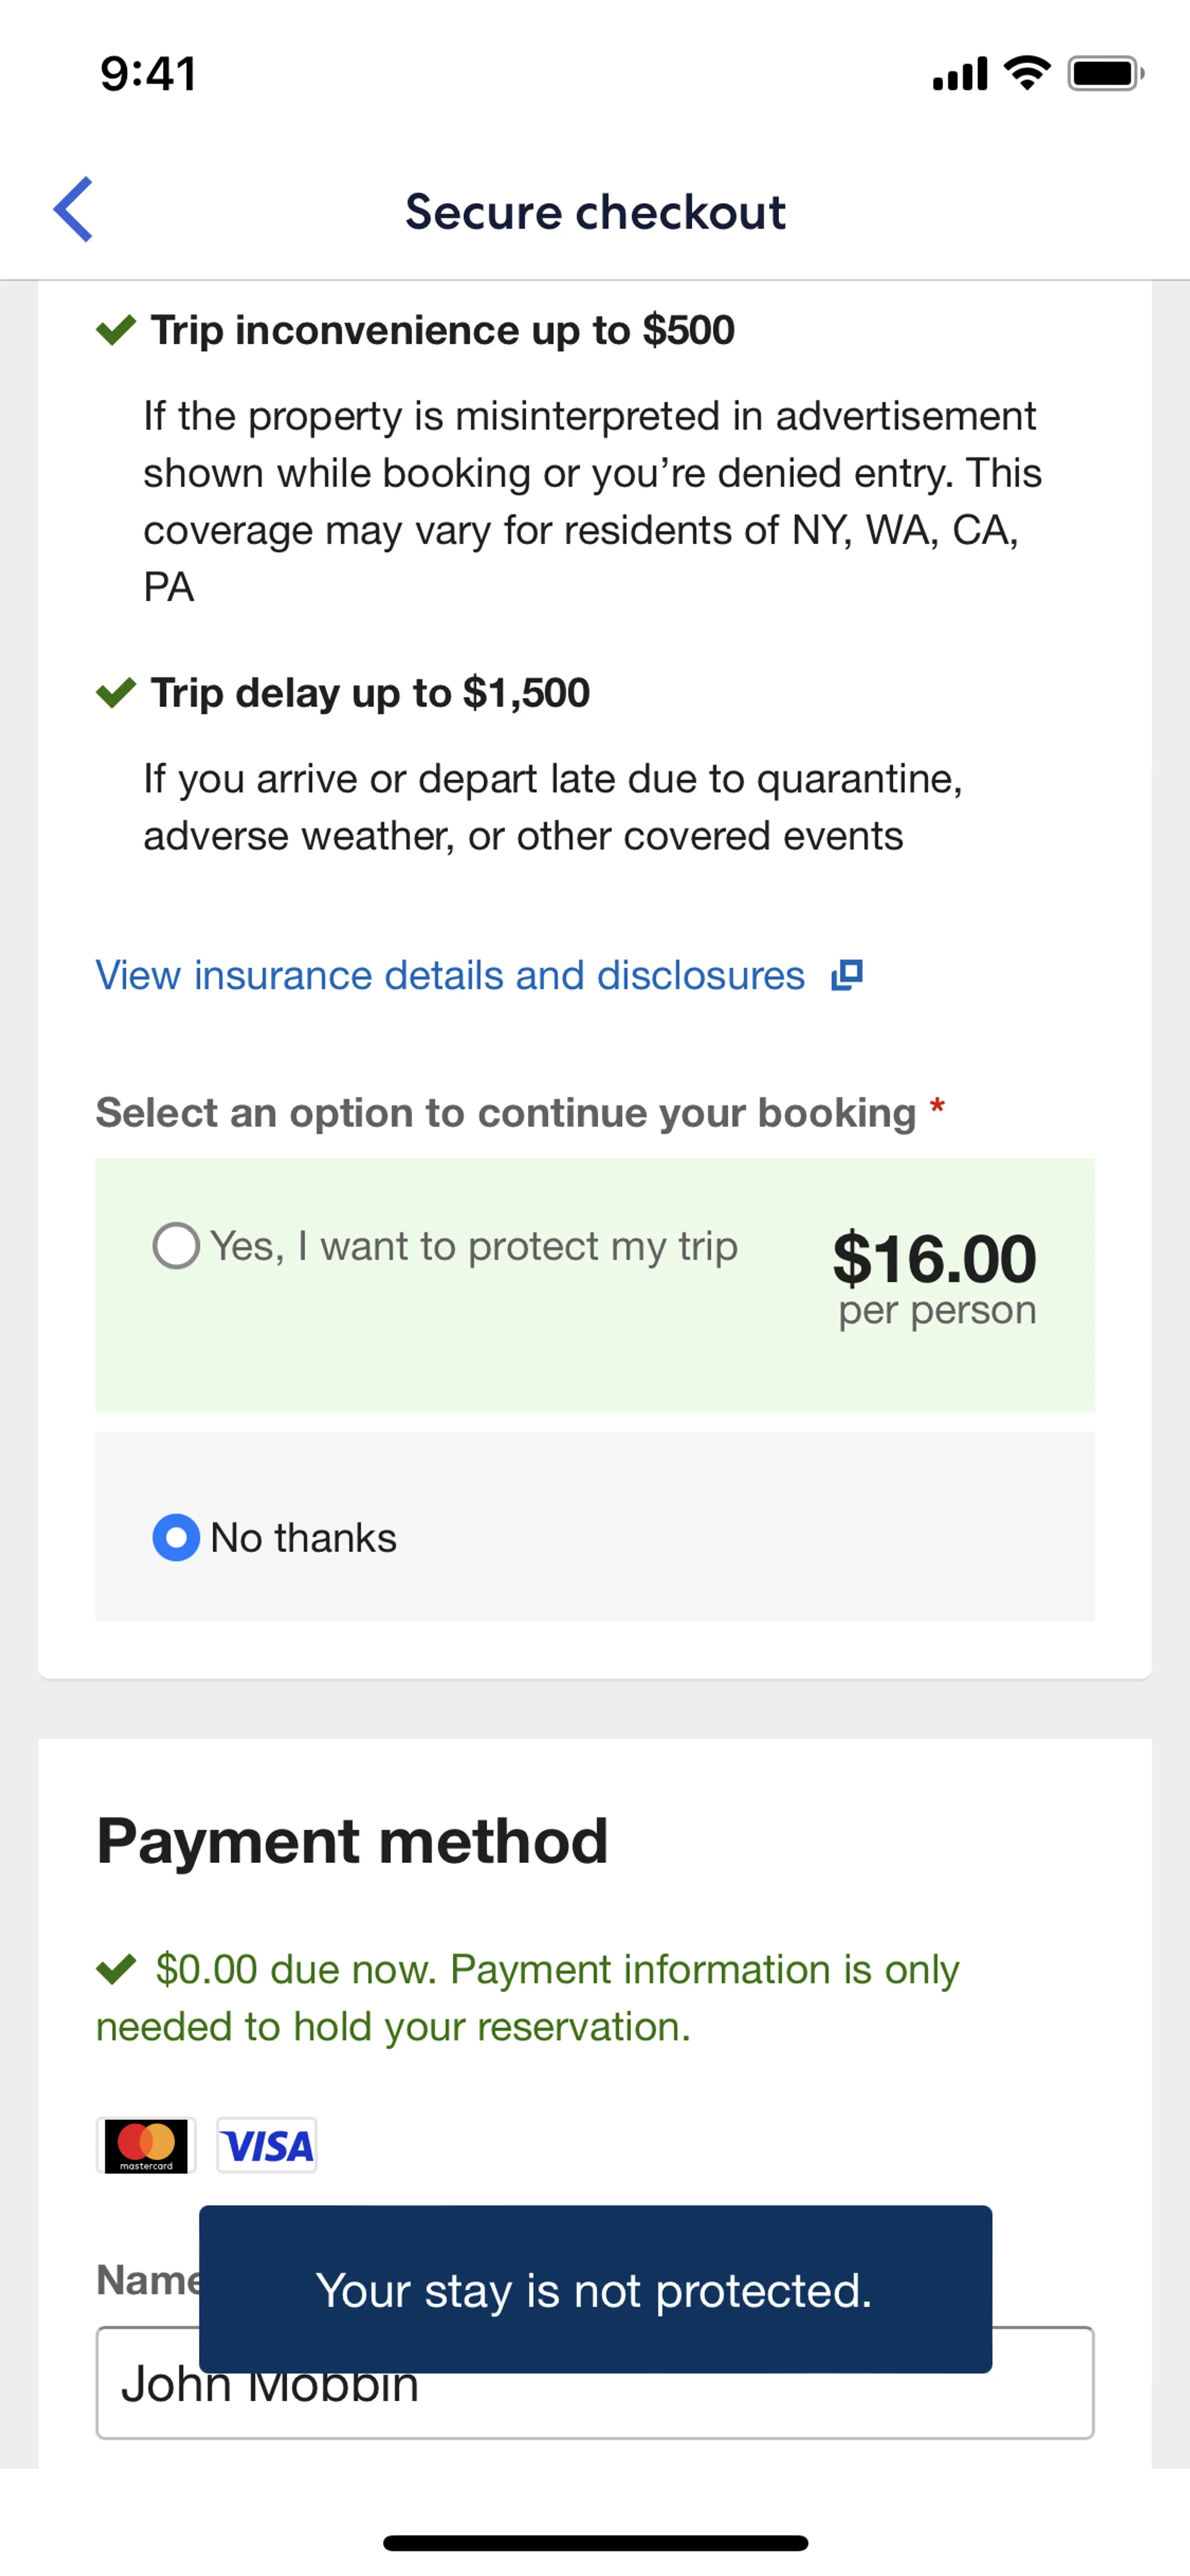Tap the battery icon in status bar
The image size is (1190, 2576).
point(1104,74)
